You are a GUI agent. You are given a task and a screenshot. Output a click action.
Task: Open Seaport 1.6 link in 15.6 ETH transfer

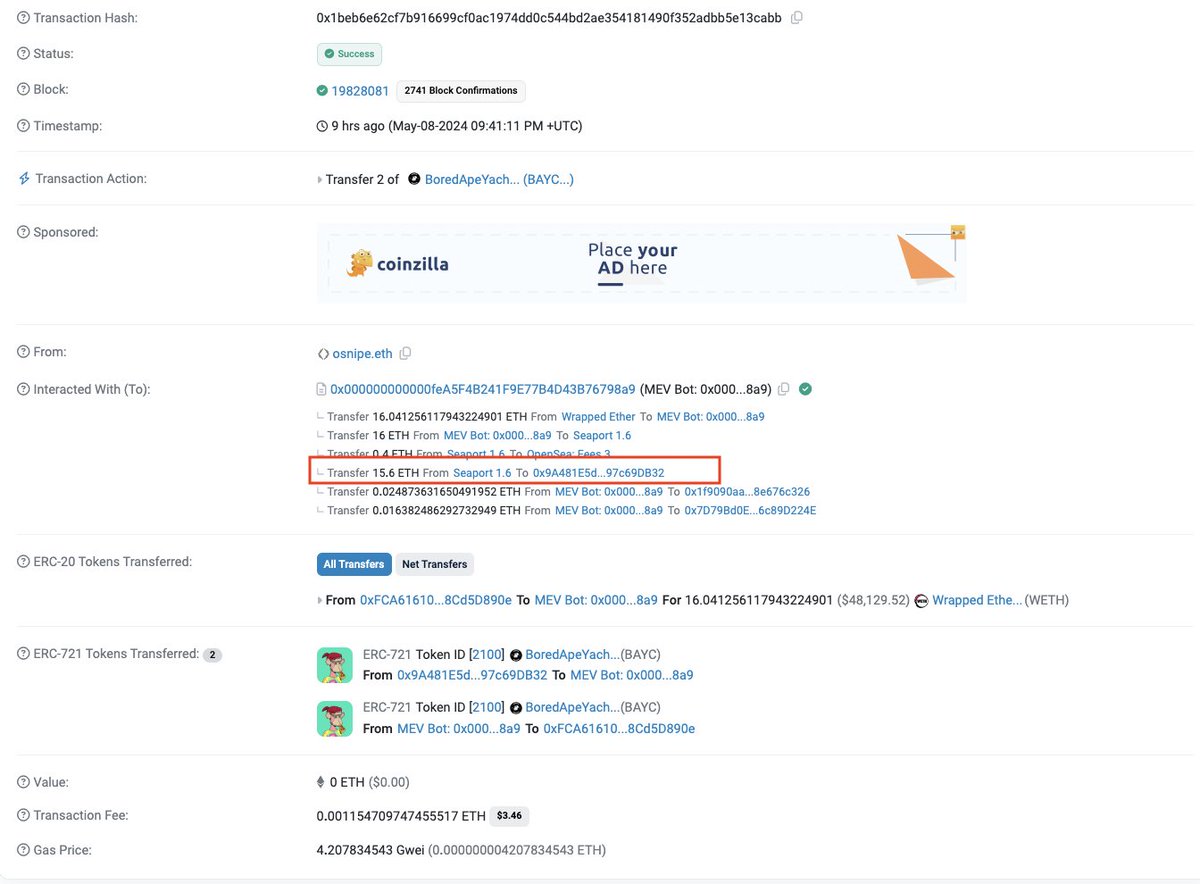pos(482,472)
